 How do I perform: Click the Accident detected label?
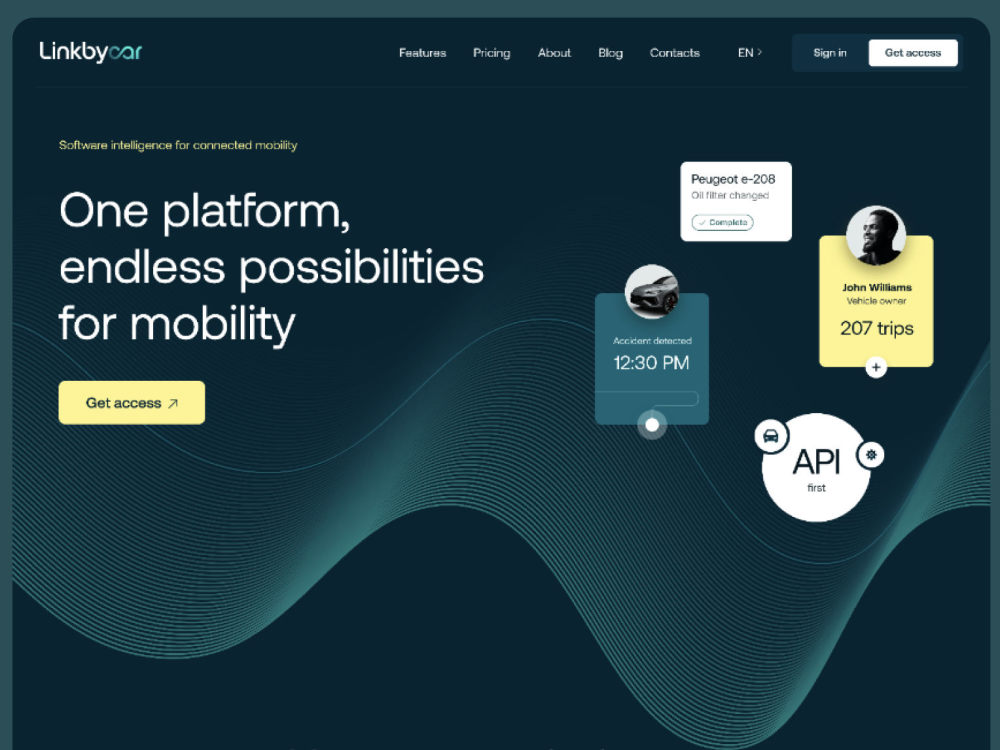pyautogui.click(x=652, y=341)
